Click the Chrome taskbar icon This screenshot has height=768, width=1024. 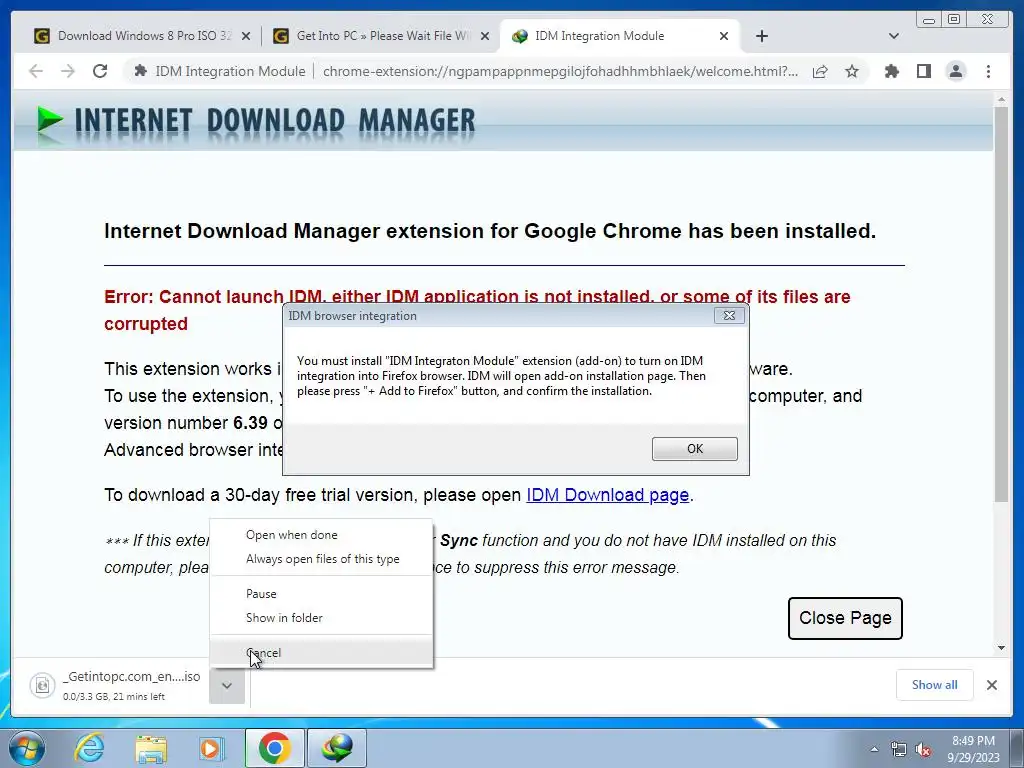pos(274,748)
